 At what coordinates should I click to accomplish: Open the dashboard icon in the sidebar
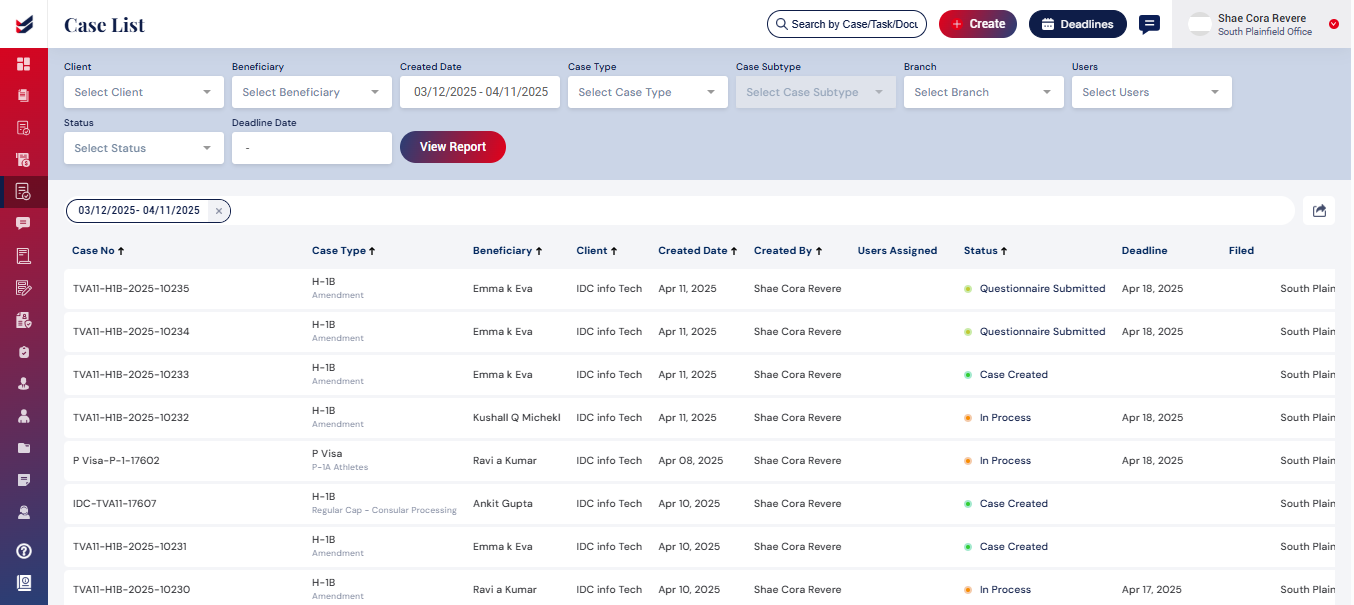click(23, 64)
